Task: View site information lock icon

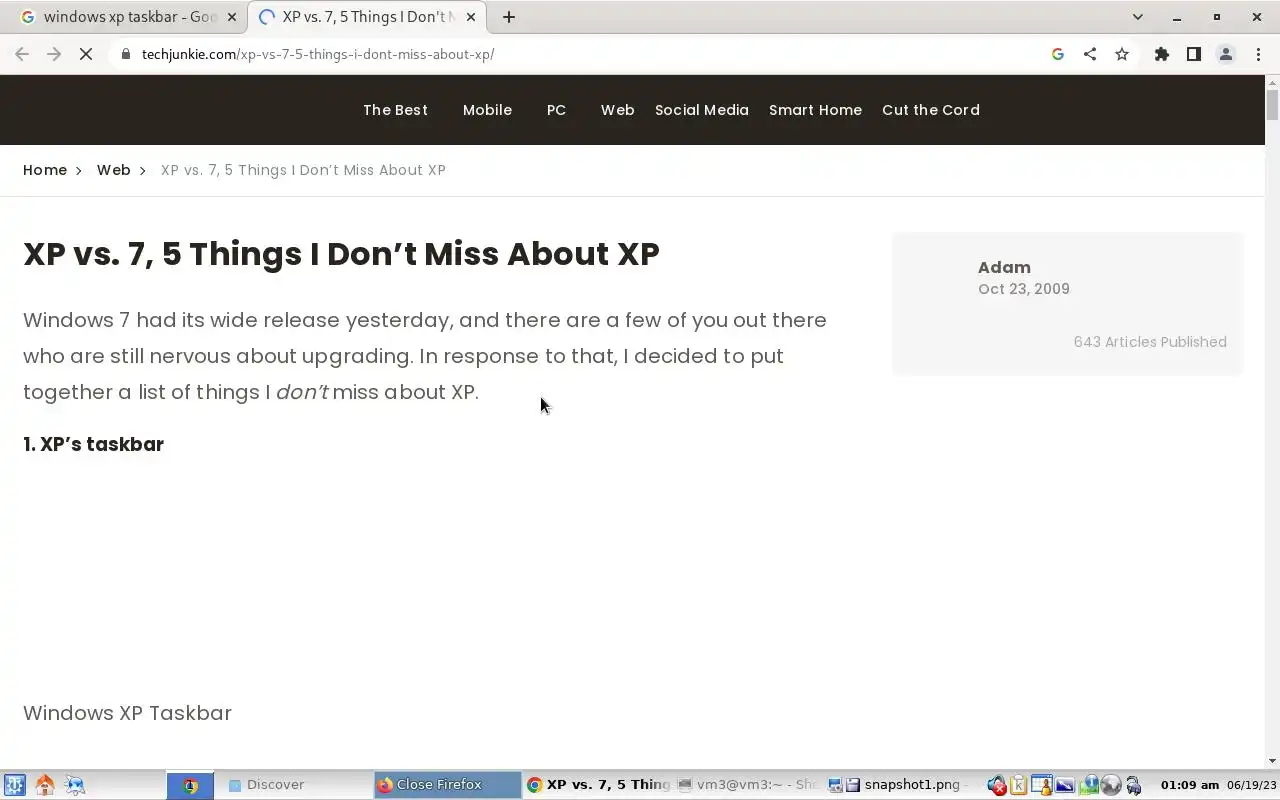Action: [126, 54]
